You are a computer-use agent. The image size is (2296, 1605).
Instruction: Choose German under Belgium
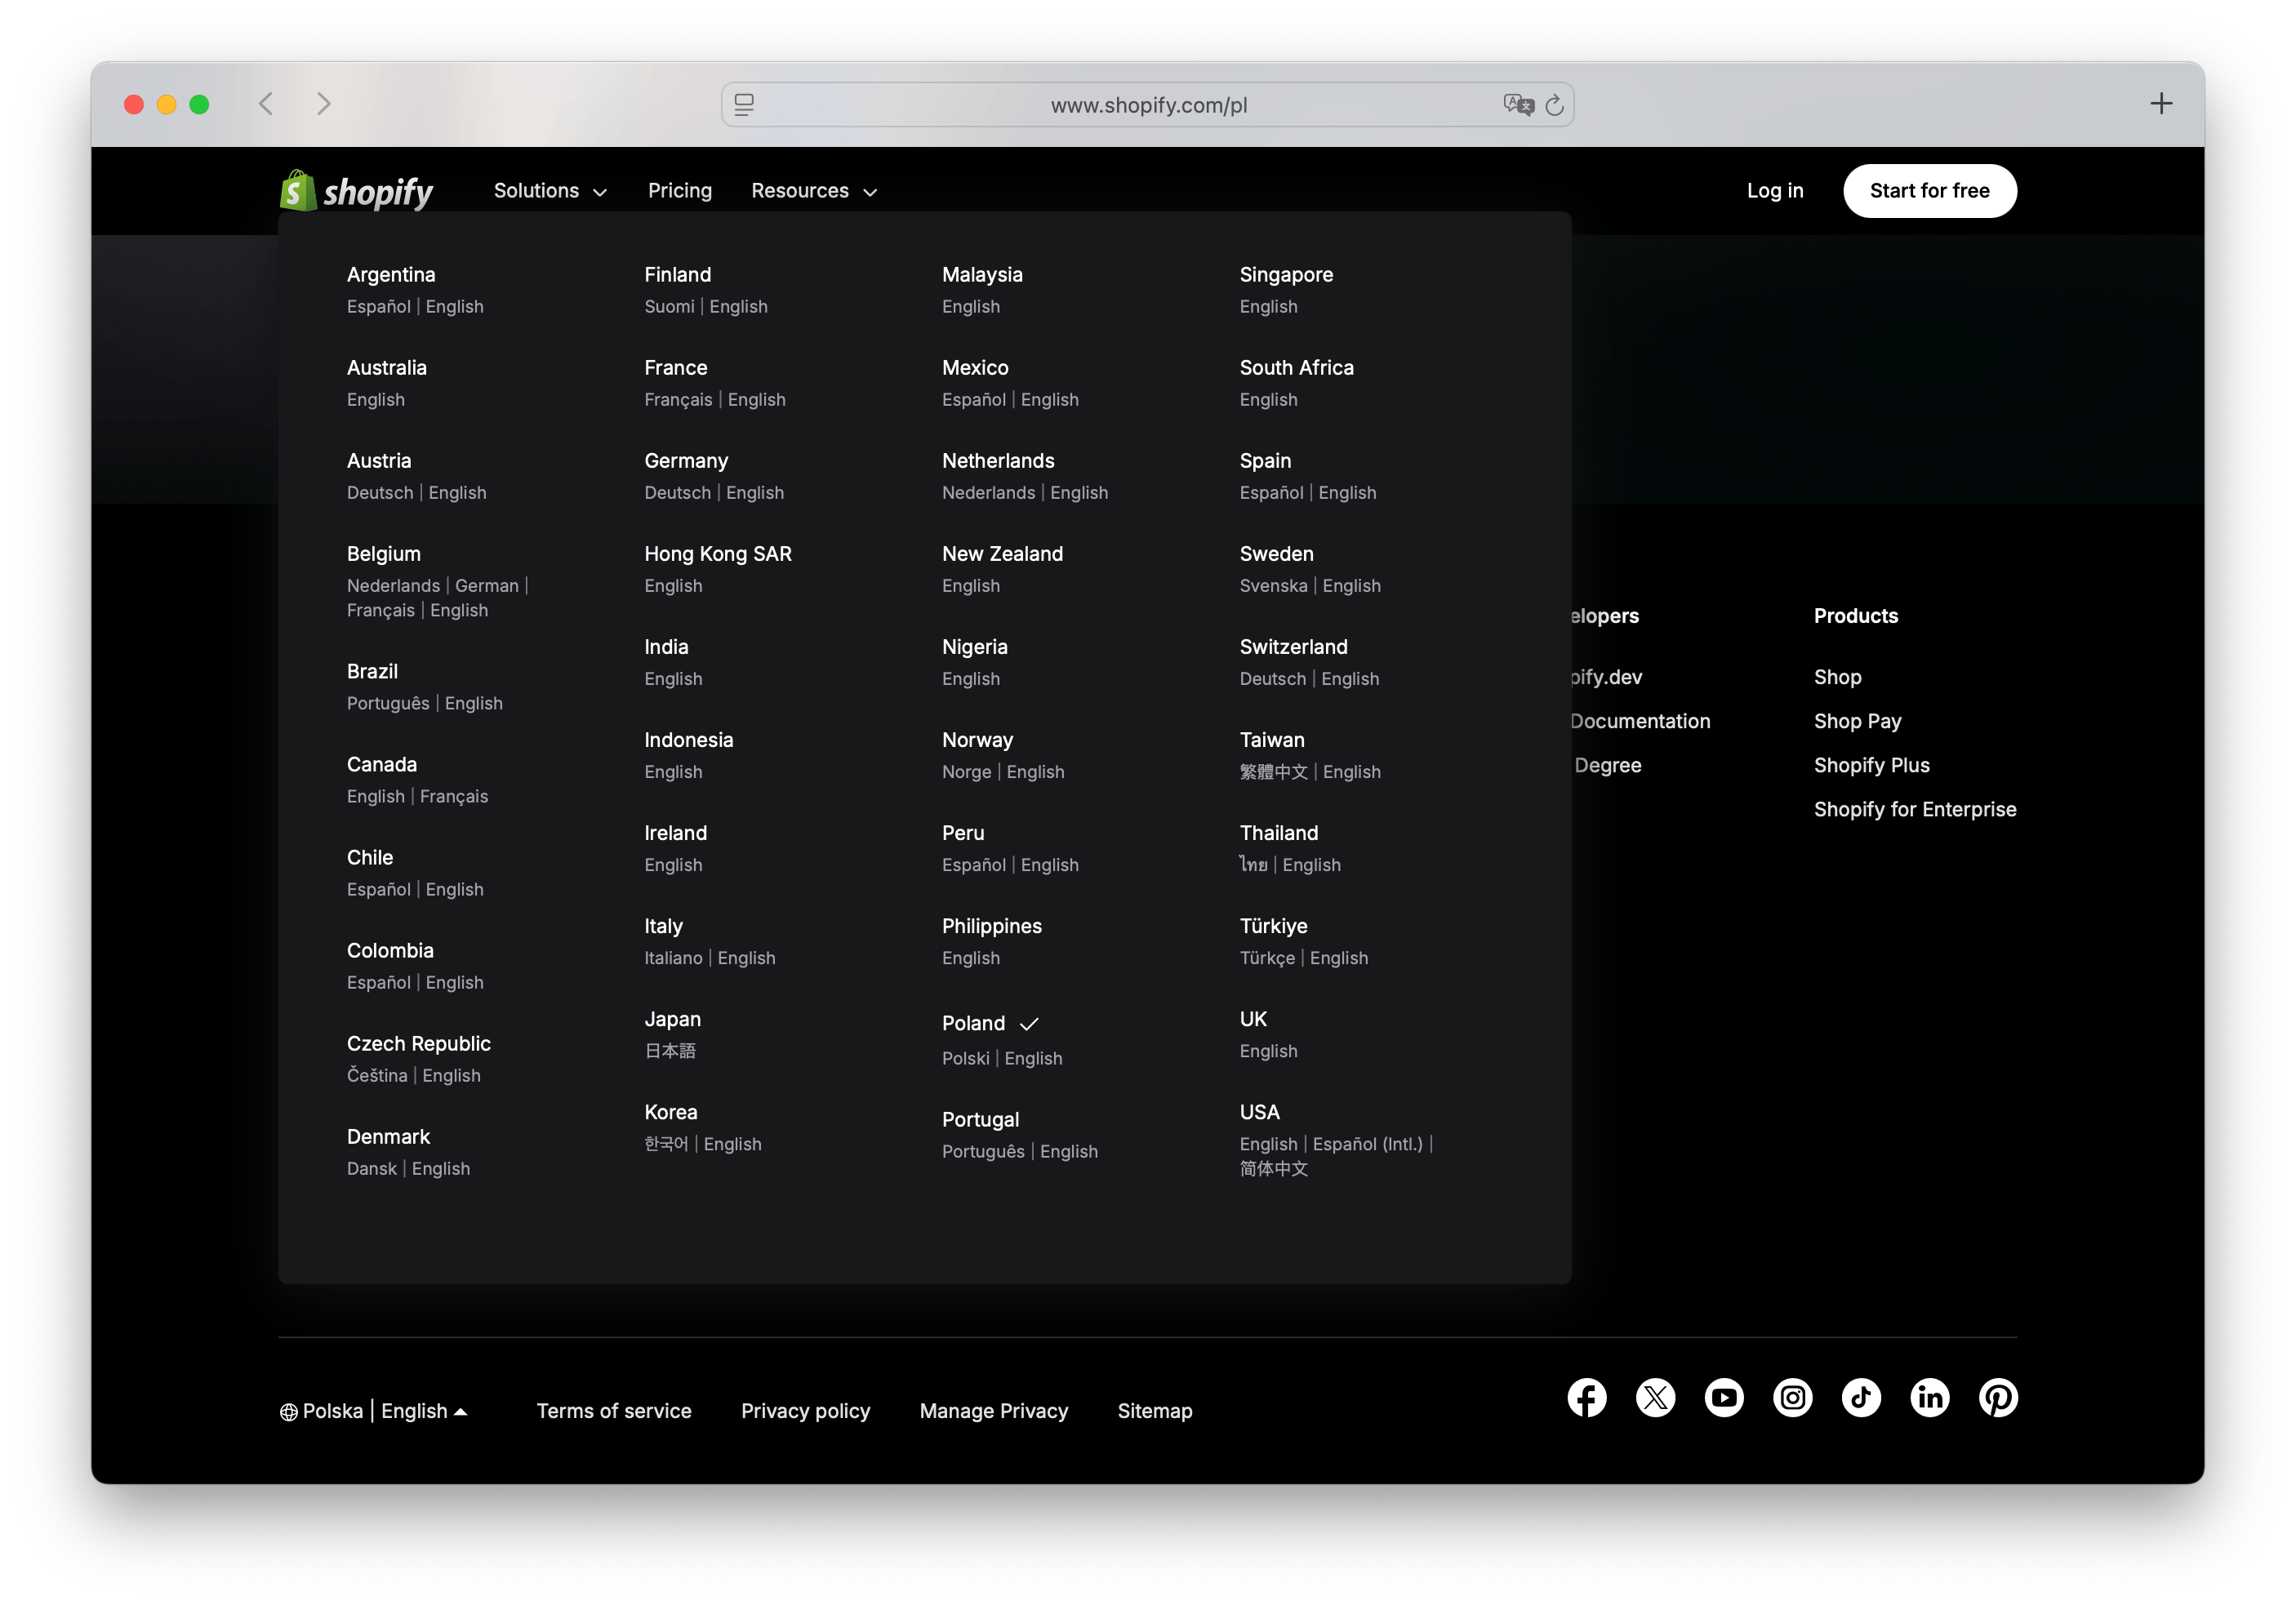pyautogui.click(x=487, y=586)
